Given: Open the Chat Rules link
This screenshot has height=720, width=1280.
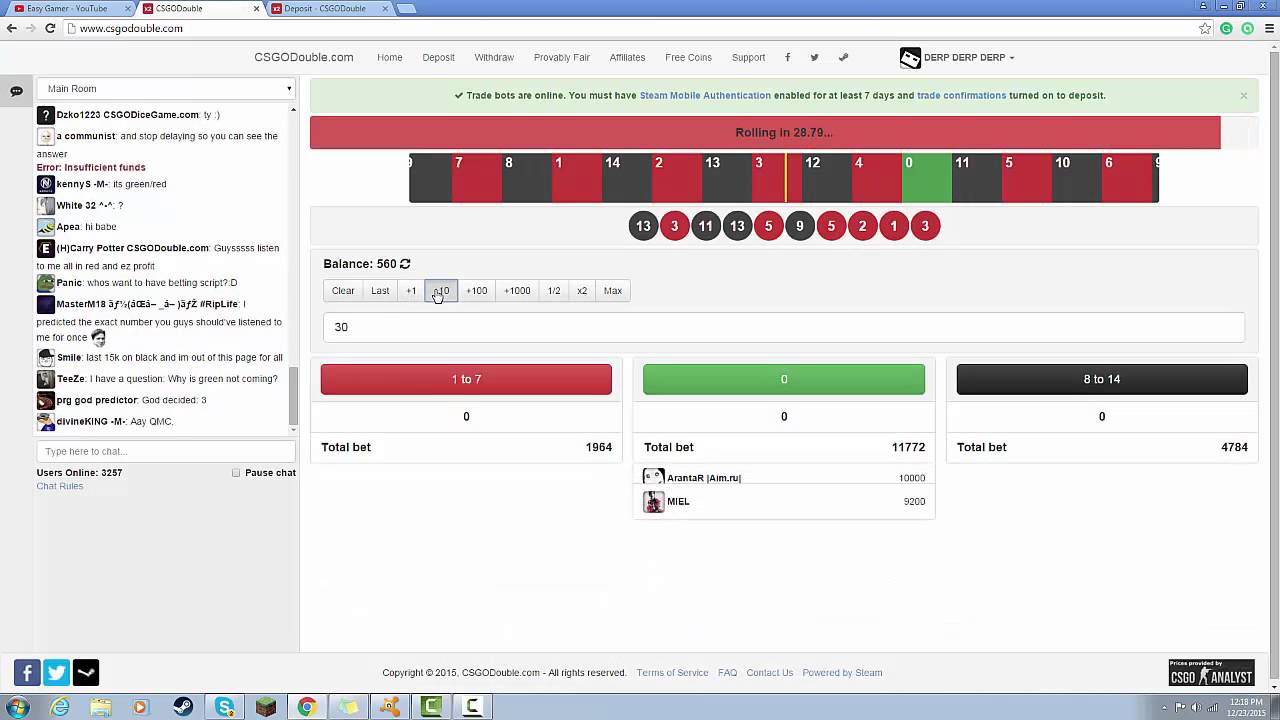Looking at the screenshot, I should click(x=60, y=486).
